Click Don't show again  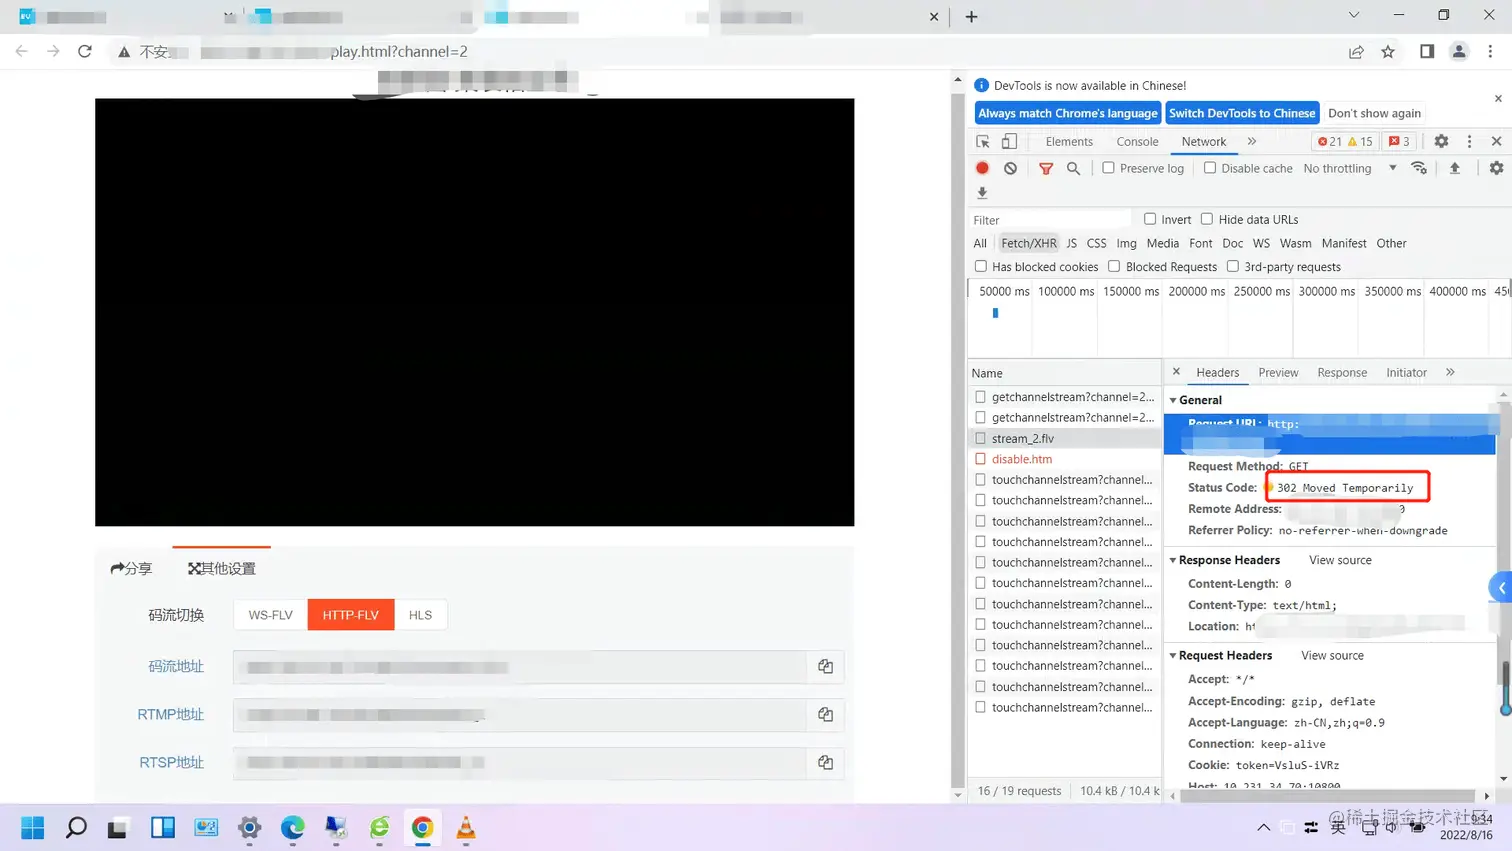coord(1374,113)
